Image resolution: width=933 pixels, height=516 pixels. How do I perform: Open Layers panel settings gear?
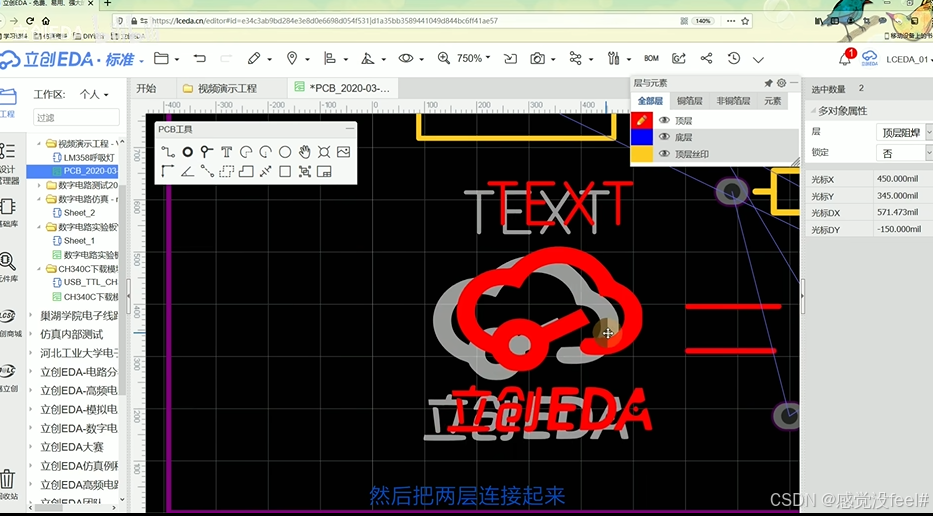pyautogui.click(x=781, y=83)
